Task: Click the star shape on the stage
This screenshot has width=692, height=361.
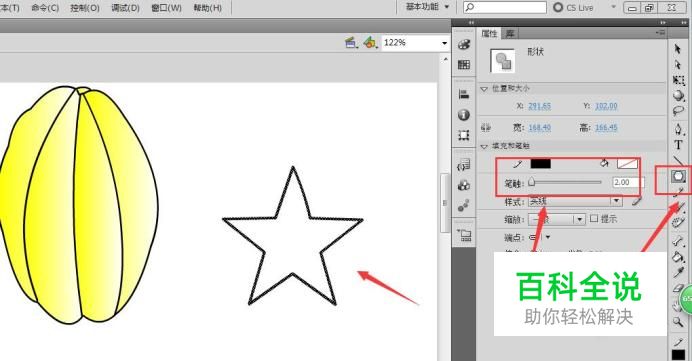Action: click(293, 236)
